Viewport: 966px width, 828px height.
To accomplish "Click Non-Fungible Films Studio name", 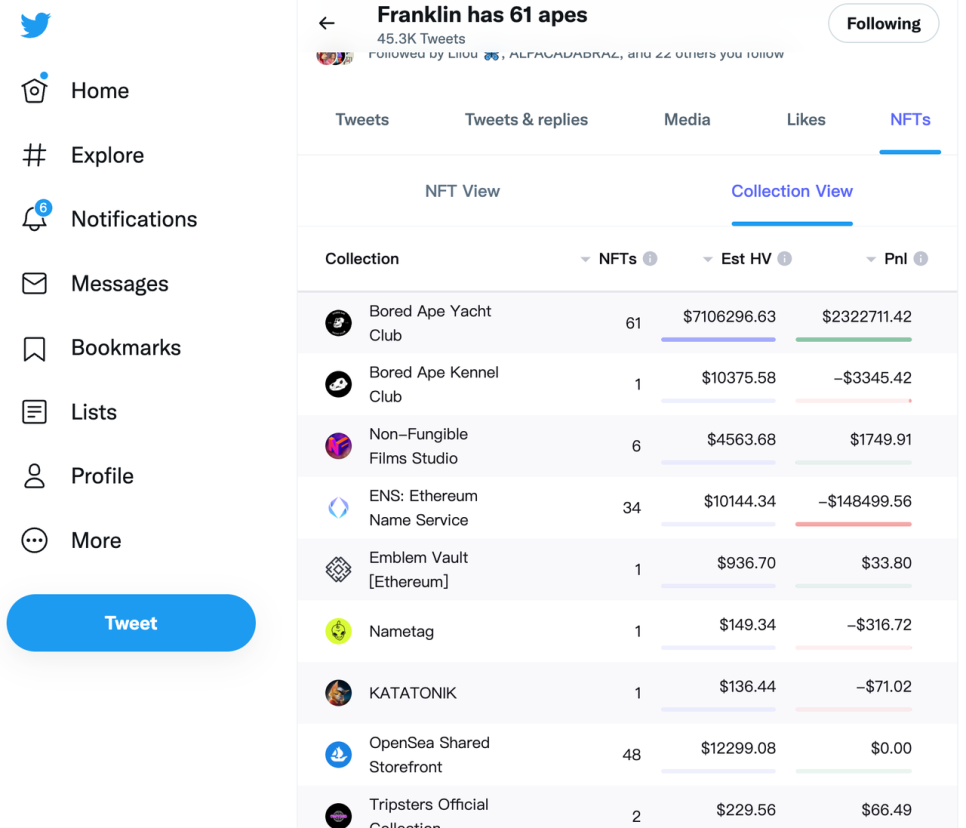I will click(x=418, y=446).
